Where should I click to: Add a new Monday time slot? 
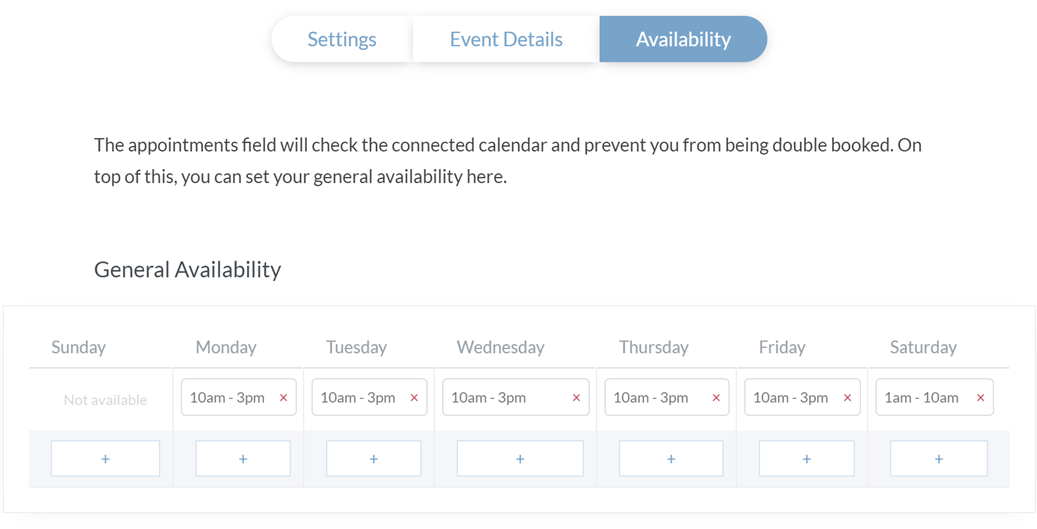tap(243, 459)
